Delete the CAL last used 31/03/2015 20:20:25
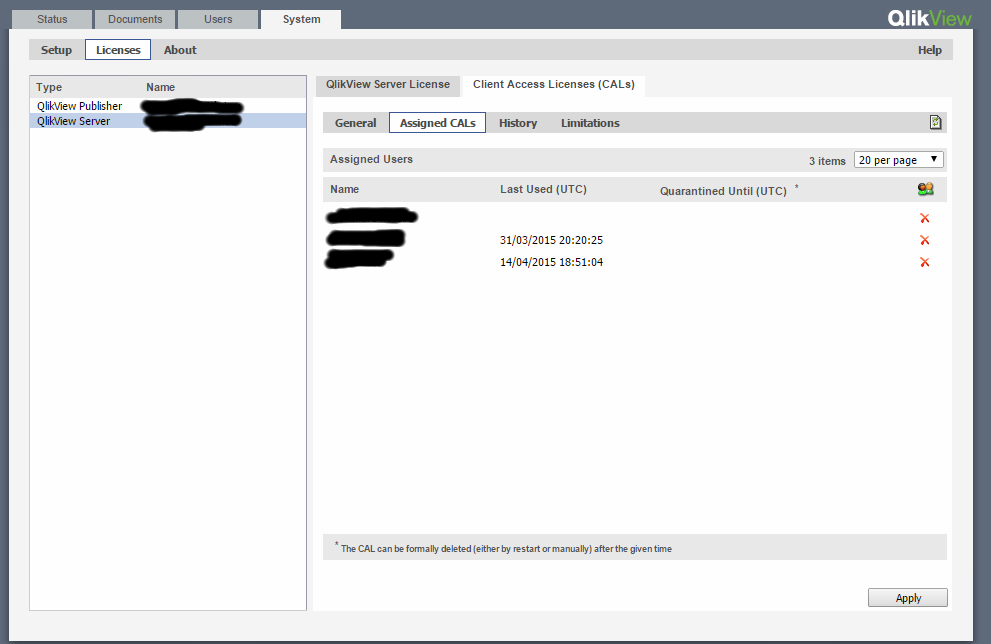This screenshot has width=991, height=644. (x=925, y=240)
